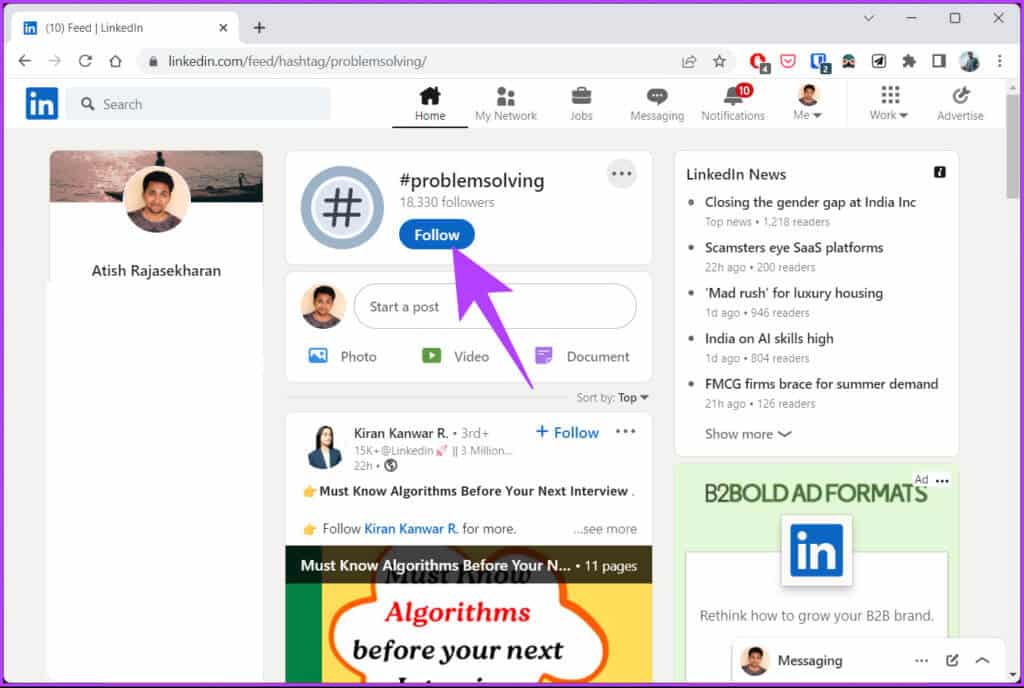Viewport: 1024px width, 688px height.
Task: Follow Kiran Kanwar R. from post header
Action: 568,432
